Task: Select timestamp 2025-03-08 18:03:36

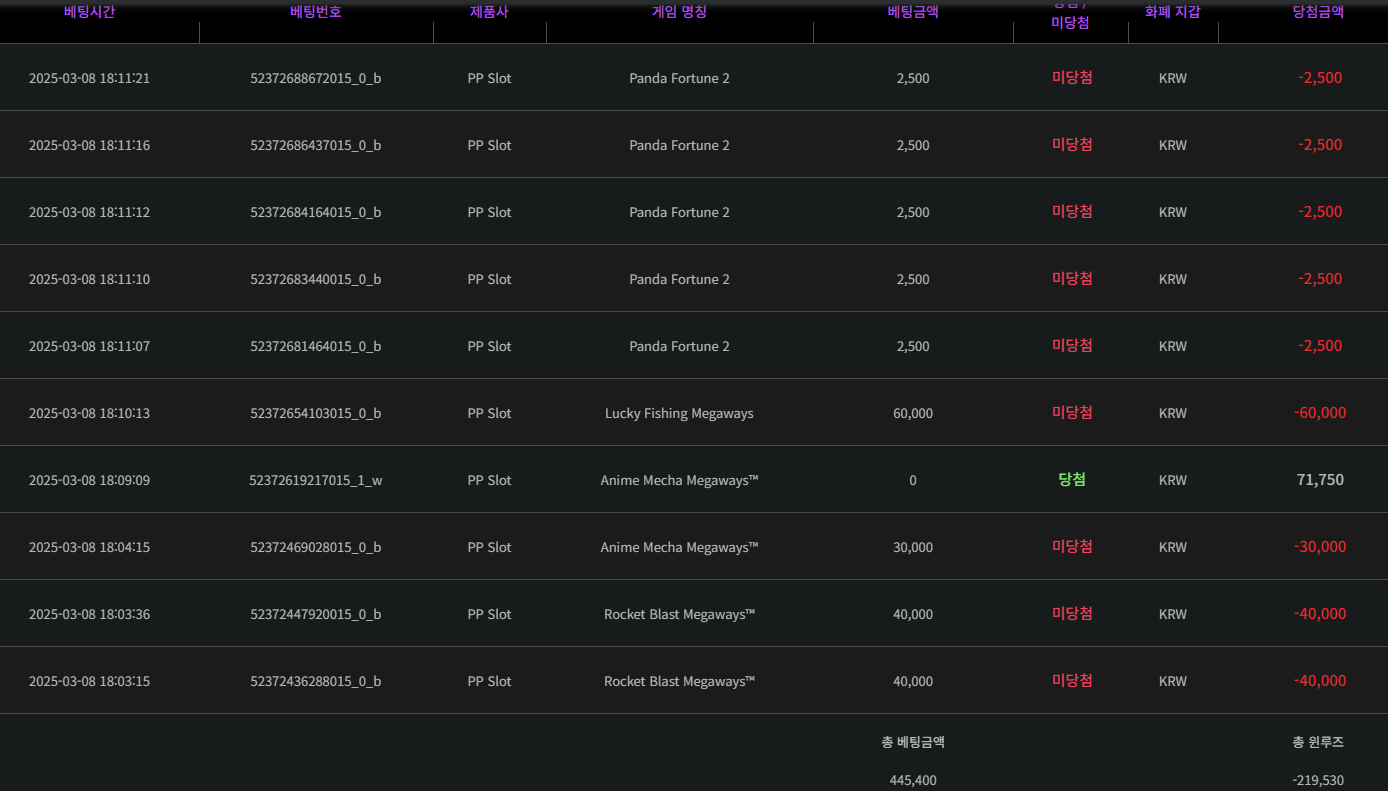Action: click(x=89, y=614)
